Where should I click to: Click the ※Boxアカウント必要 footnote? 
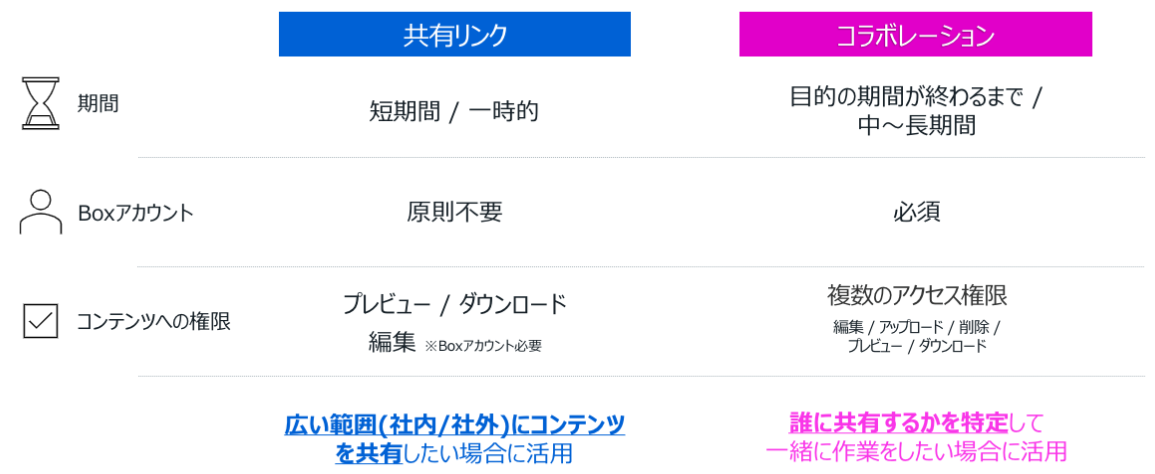tap(483, 346)
